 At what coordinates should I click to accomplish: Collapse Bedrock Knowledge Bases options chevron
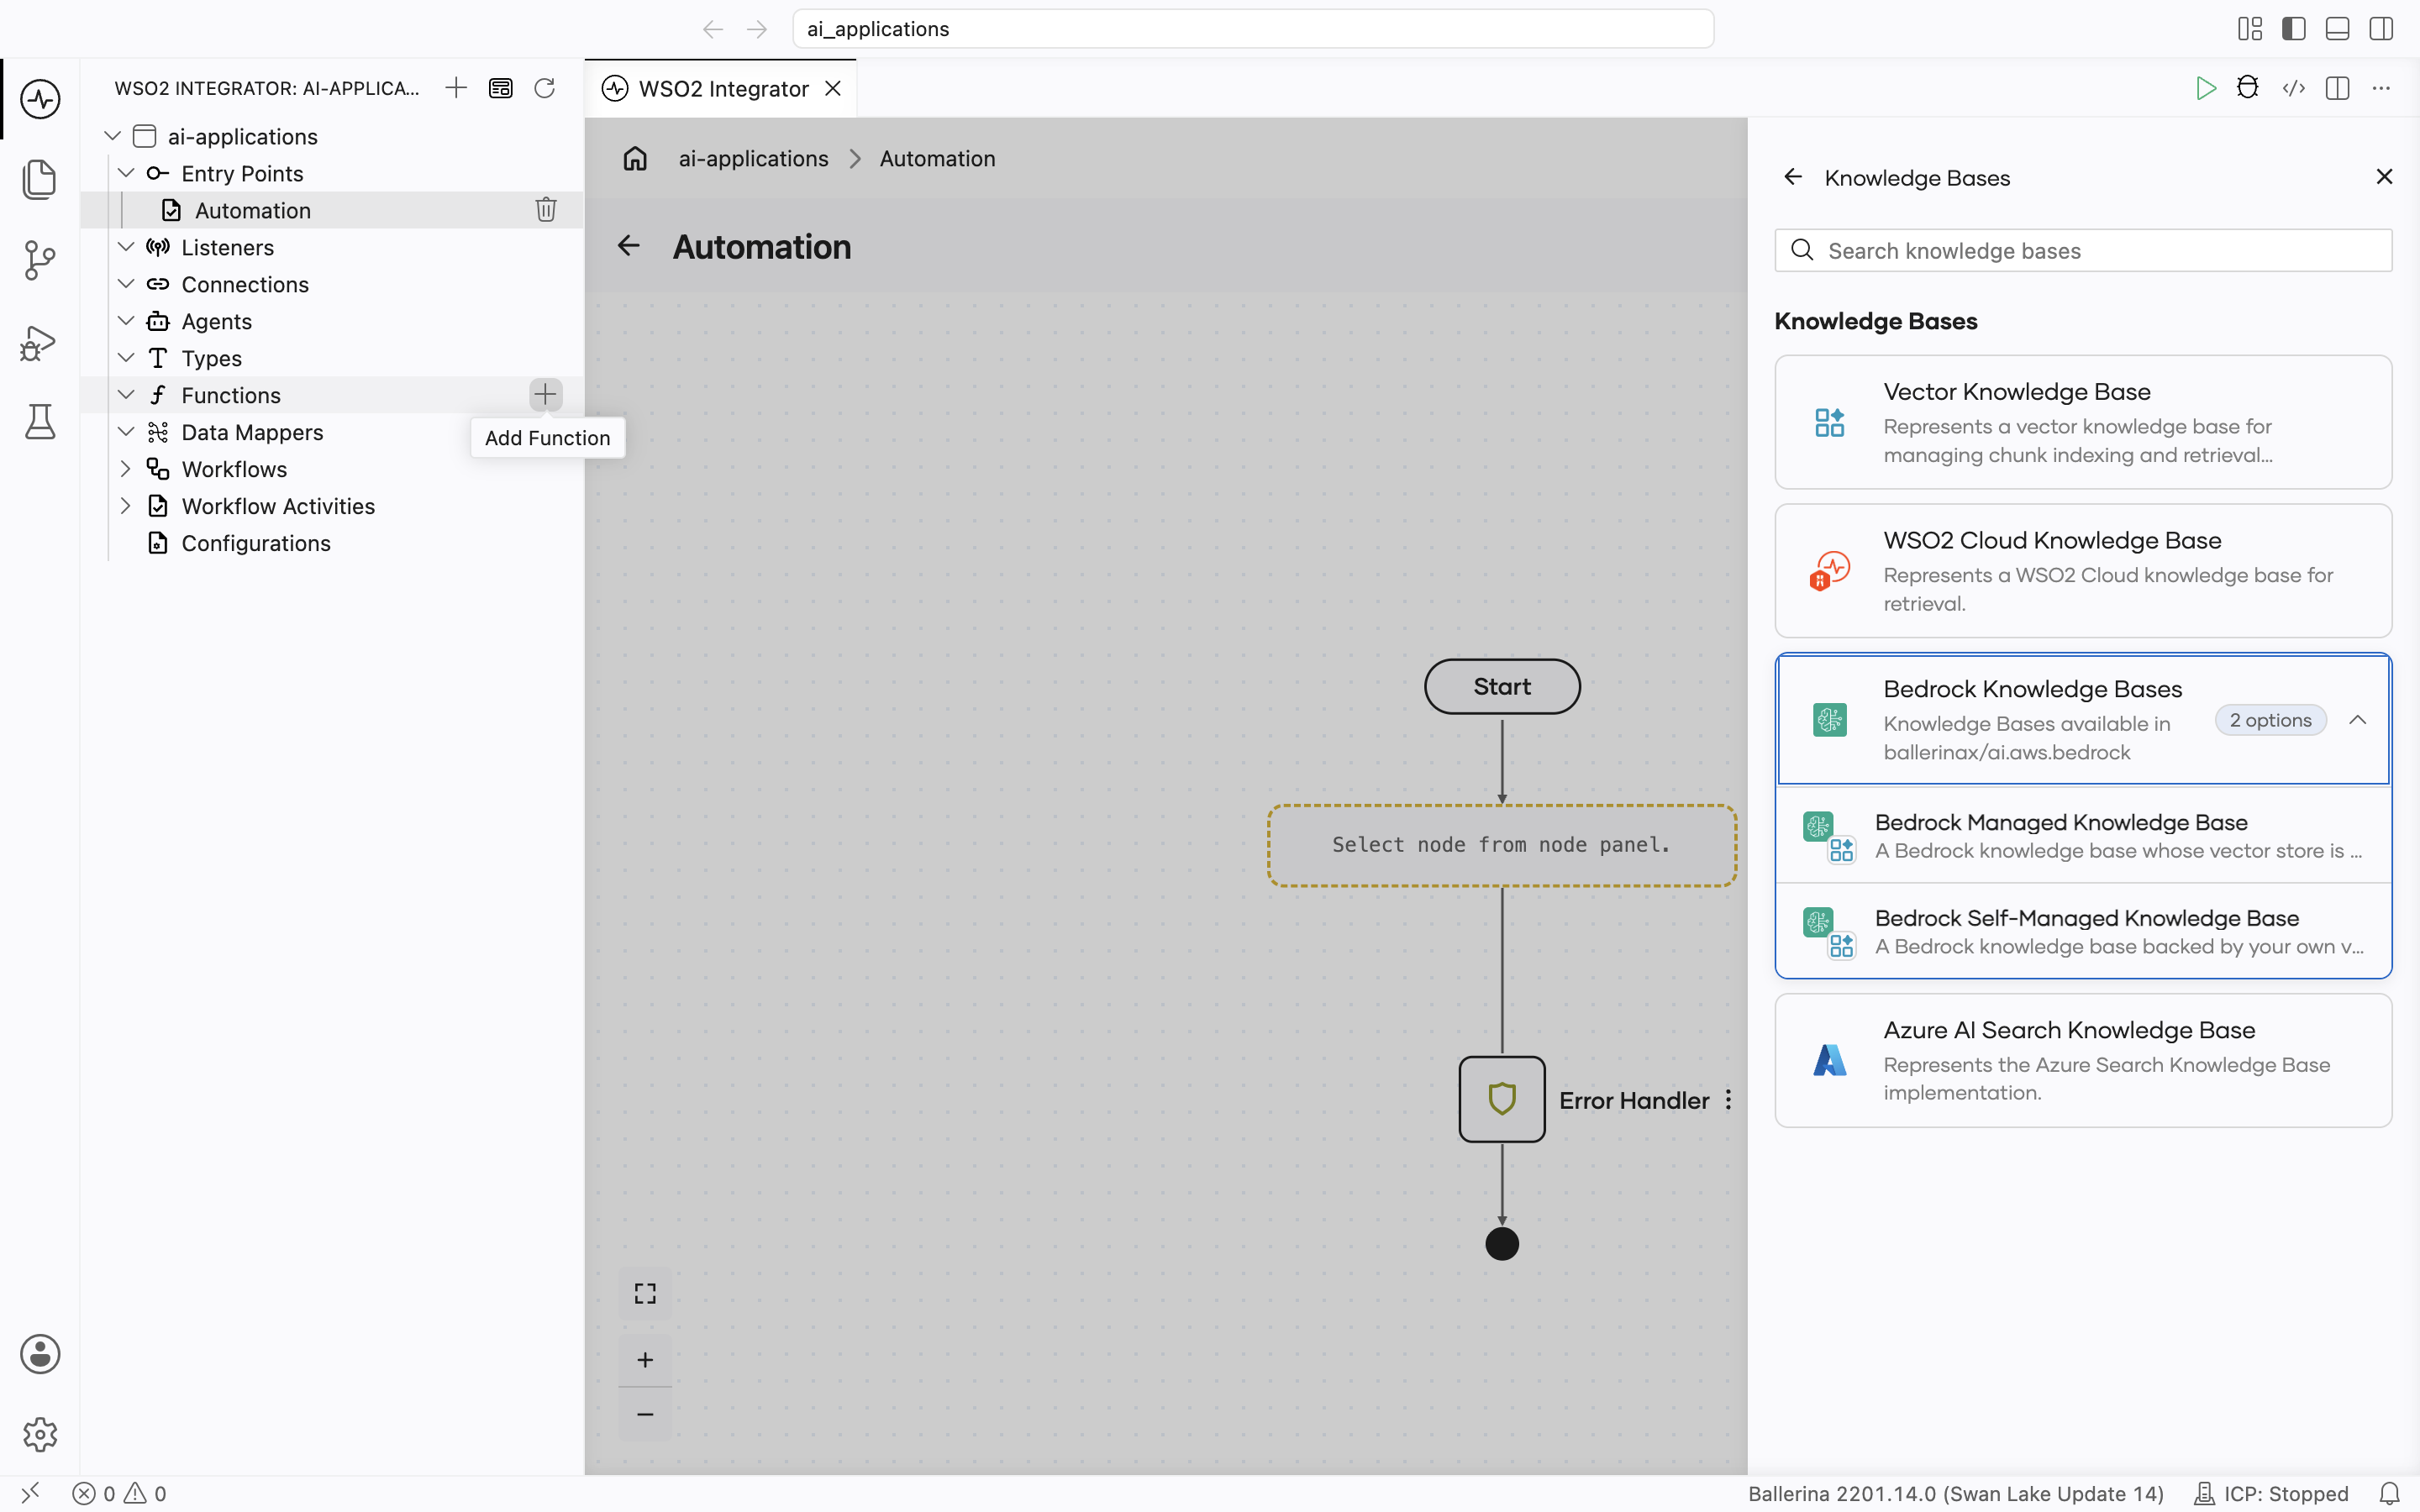[x=2358, y=720]
